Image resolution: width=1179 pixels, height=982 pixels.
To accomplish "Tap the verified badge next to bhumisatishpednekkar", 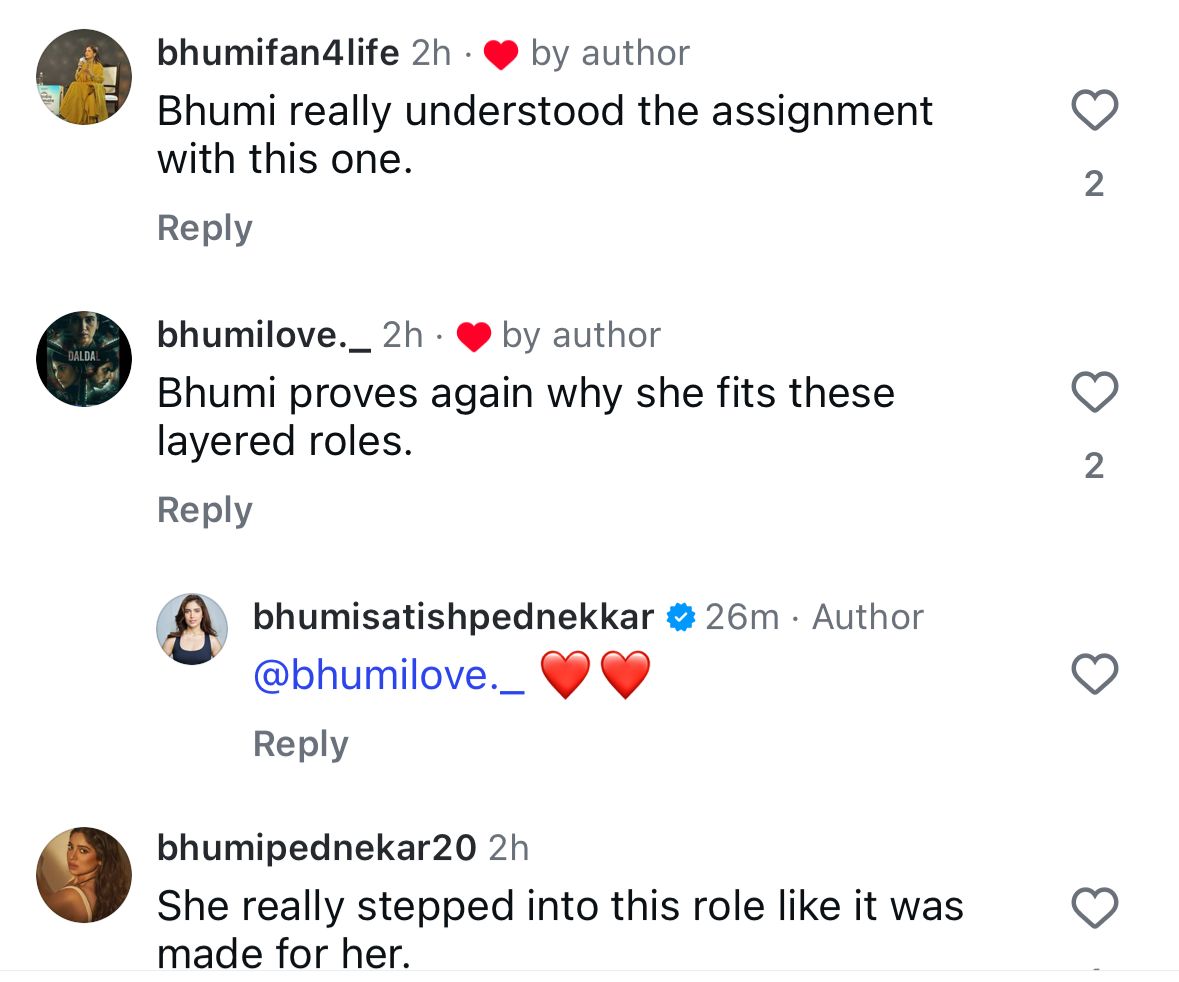I will tap(681, 618).
